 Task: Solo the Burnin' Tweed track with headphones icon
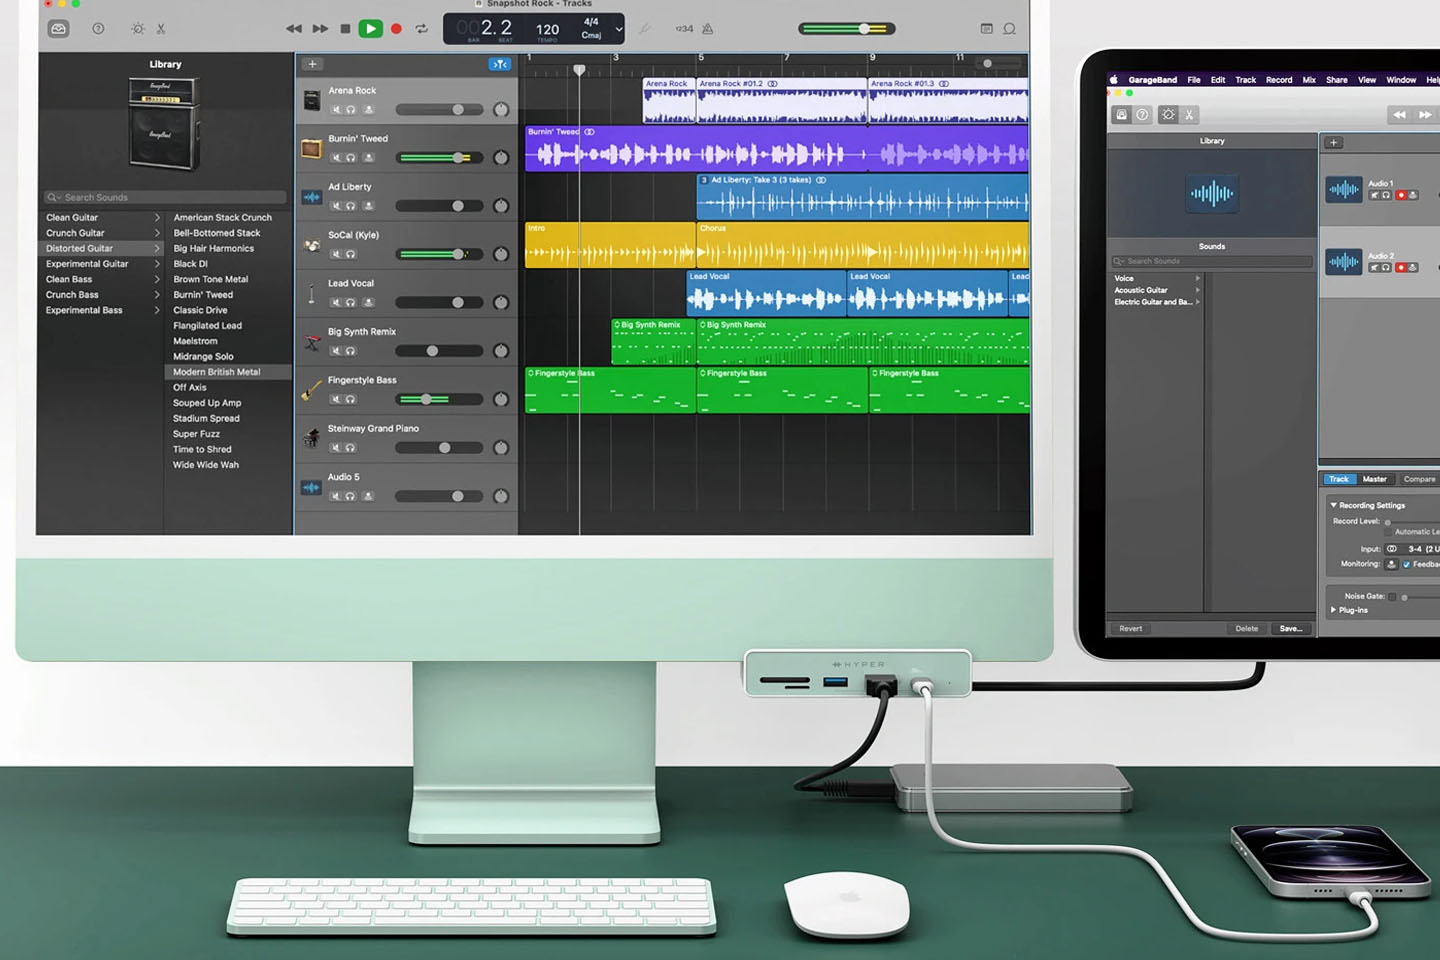tap(350, 158)
